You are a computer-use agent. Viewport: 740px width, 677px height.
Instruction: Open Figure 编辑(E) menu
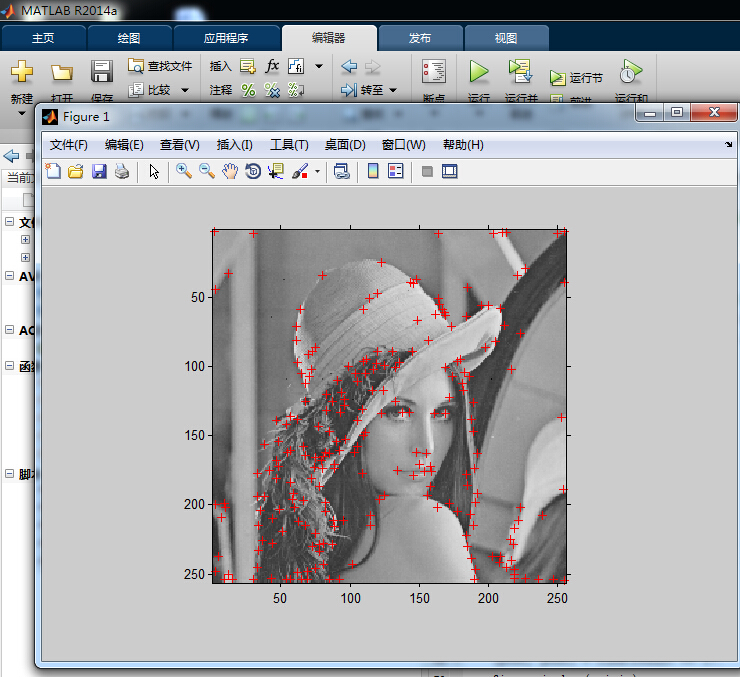[124, 145]
